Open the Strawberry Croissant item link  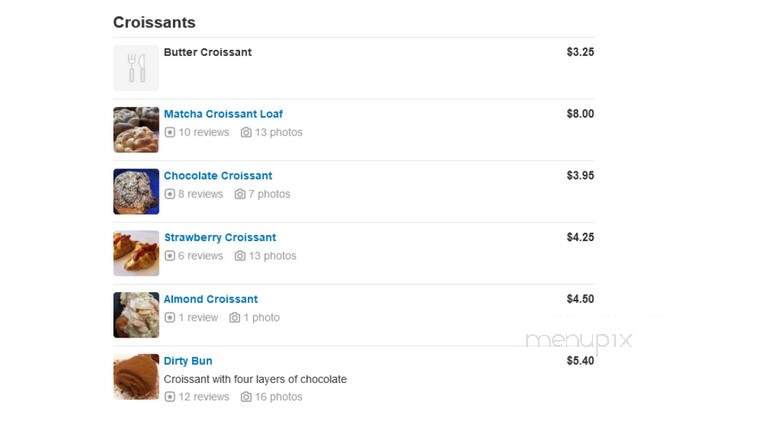click(x=220, y=238)
